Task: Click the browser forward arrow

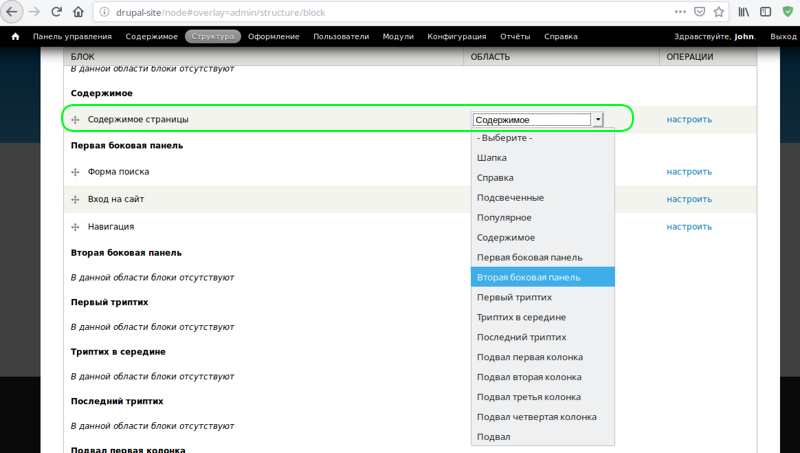Action: [x=34, y=12]
